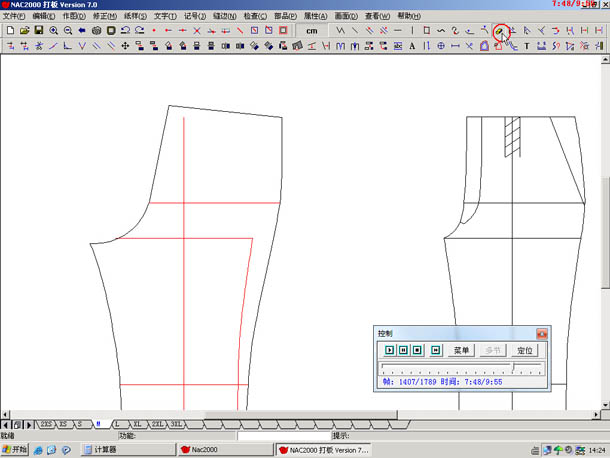The width and height of the screenshot is (610, 458).
Task: Click the Undo icon in toolbar
Action: point(125,30)
